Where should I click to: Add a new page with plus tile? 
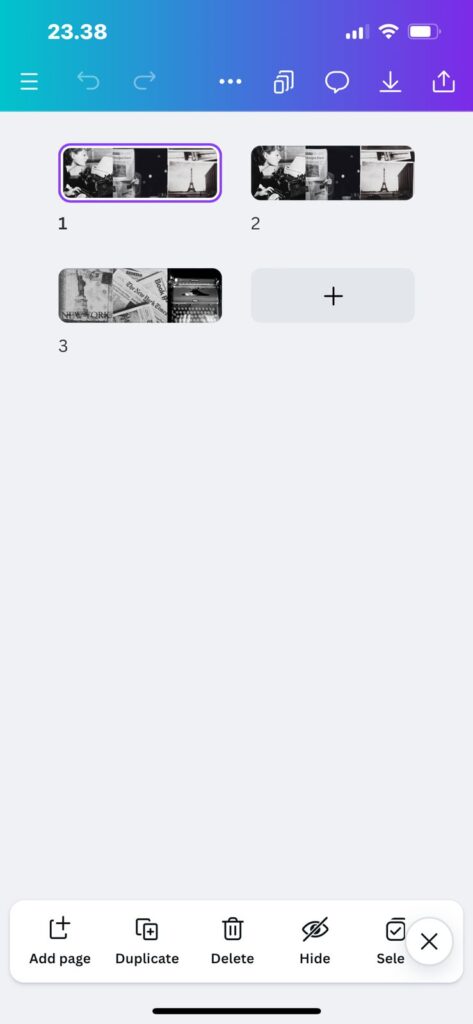[x=333, y=296]
